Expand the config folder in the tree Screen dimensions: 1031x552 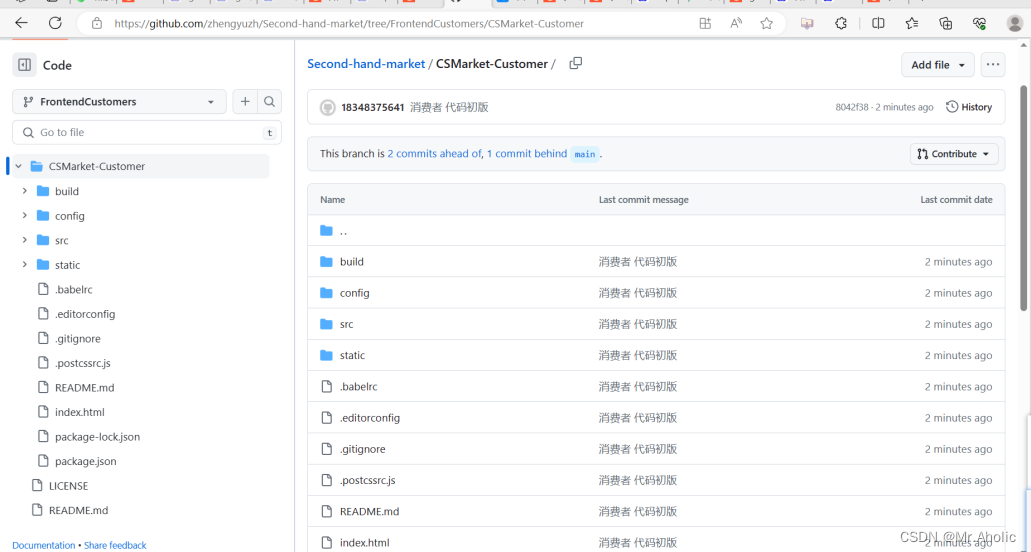25,216
